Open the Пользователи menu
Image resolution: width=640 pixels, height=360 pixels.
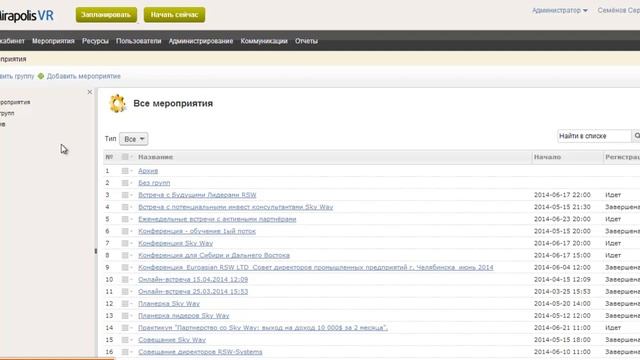pyautogui.click(x=138, y=41)
